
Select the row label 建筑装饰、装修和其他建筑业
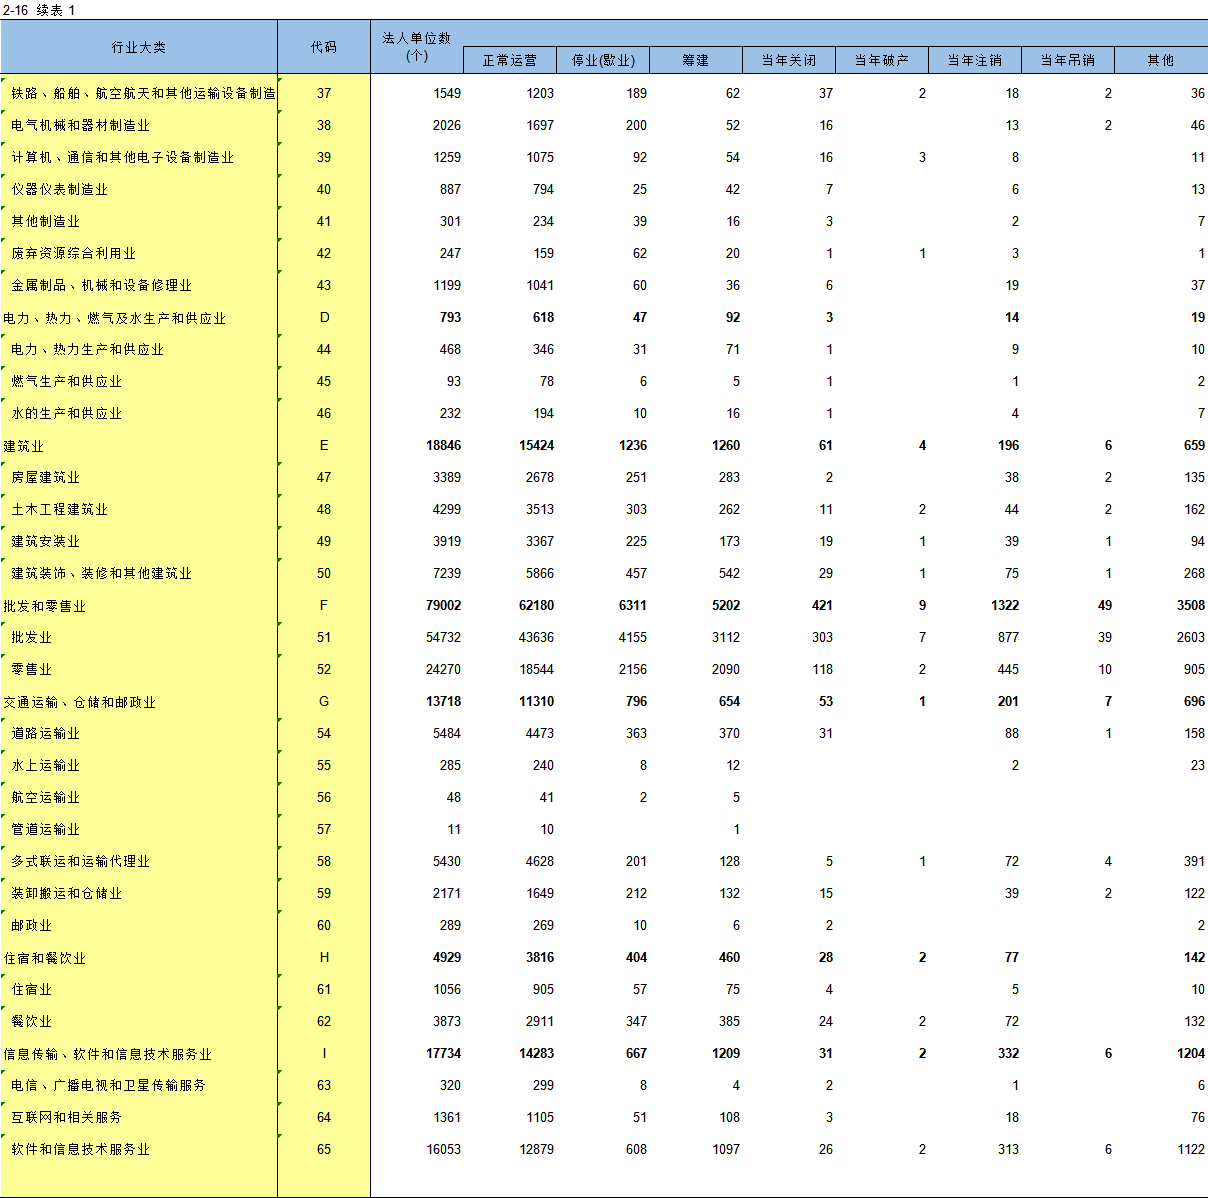(101, 573)
